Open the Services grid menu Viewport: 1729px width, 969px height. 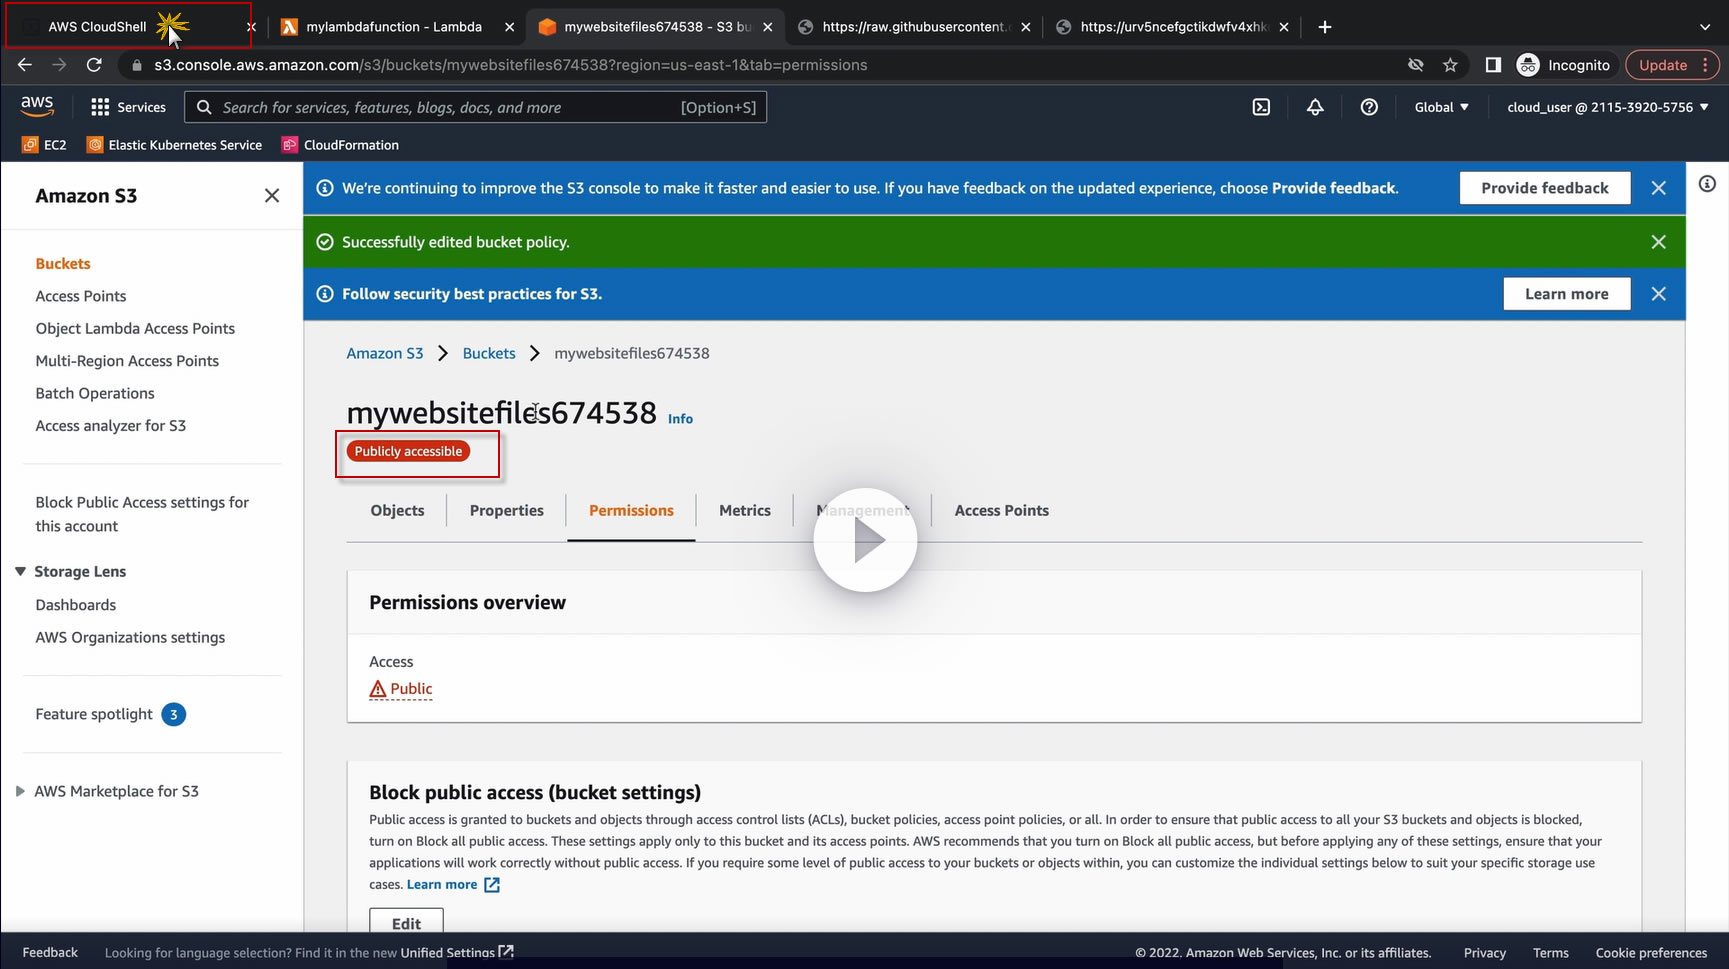tap(128, 107)
